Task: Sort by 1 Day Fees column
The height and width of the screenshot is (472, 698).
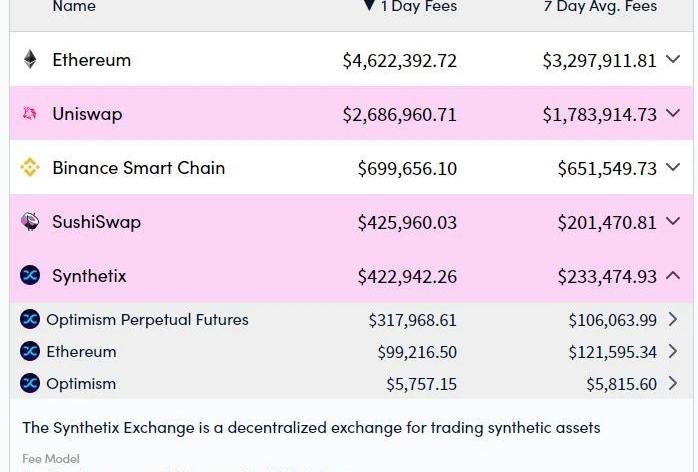Action: [x=410, y=7]
